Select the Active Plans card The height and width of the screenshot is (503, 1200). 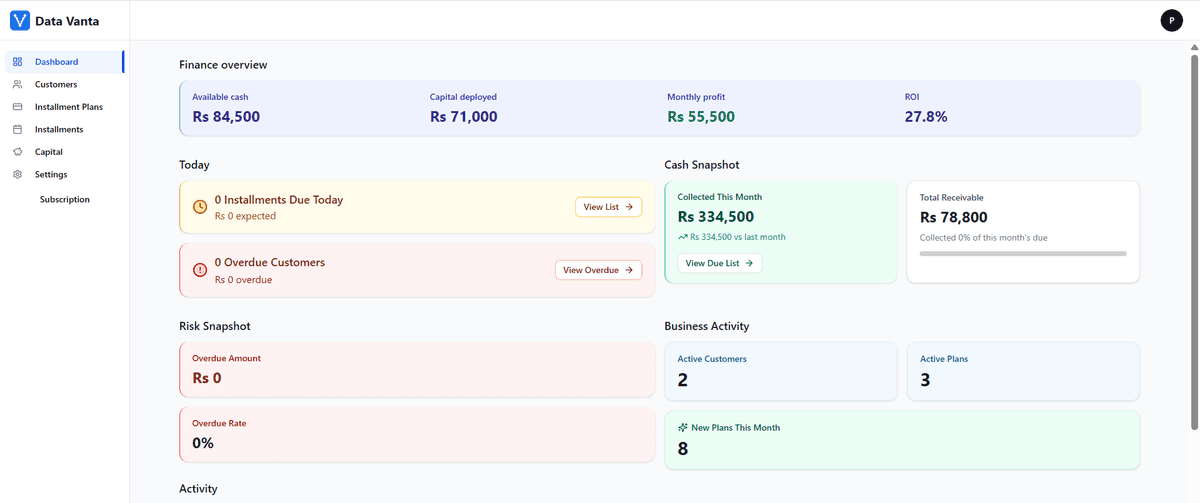pyautogui.click(x=1022, y=371)
